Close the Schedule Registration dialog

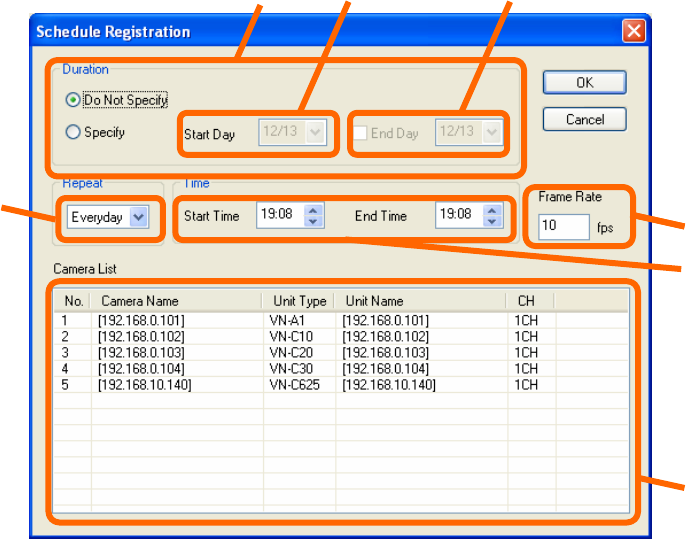[x=634, y=31]
